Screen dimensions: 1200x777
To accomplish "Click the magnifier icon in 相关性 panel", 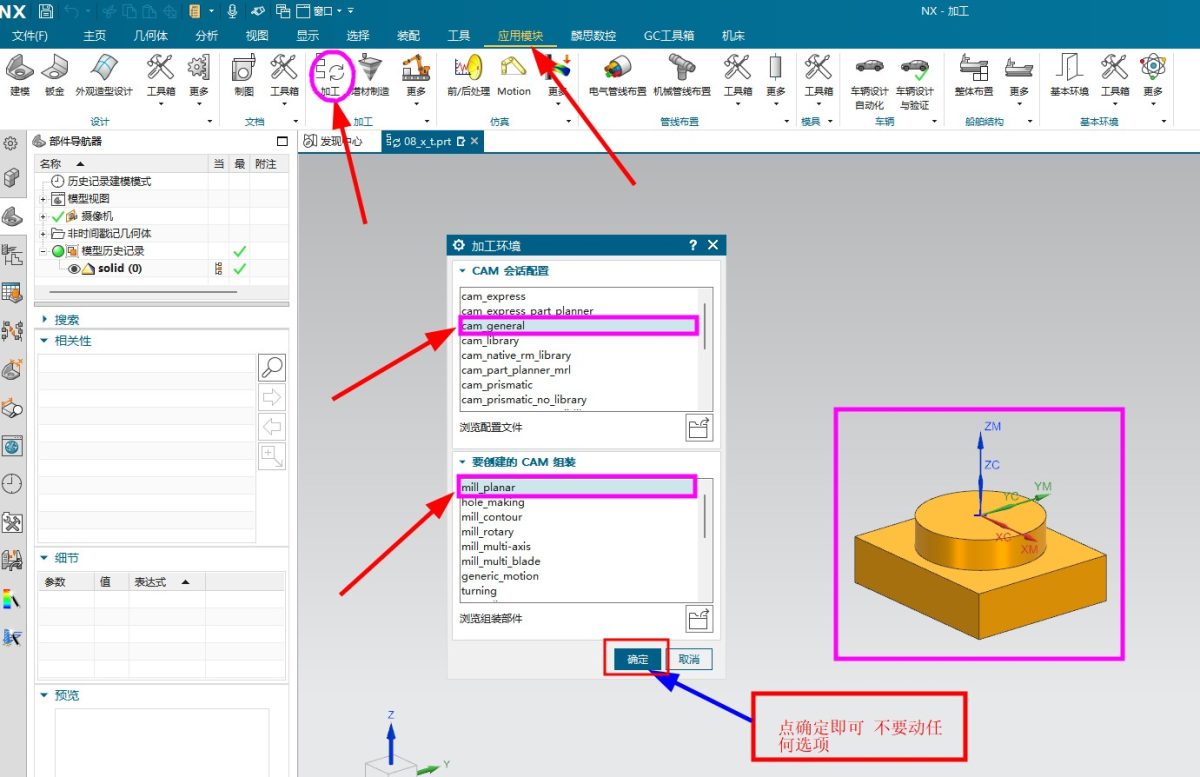I will click(x=272, y=367).
